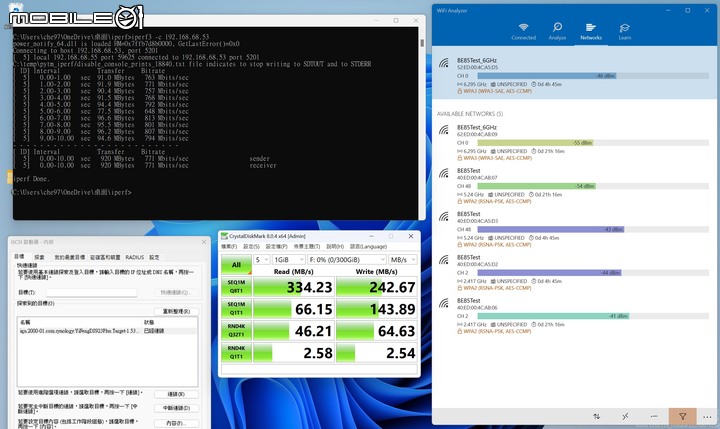Select the 我的最愛目標 tab in the iSCSI dialog

(69, 257)
